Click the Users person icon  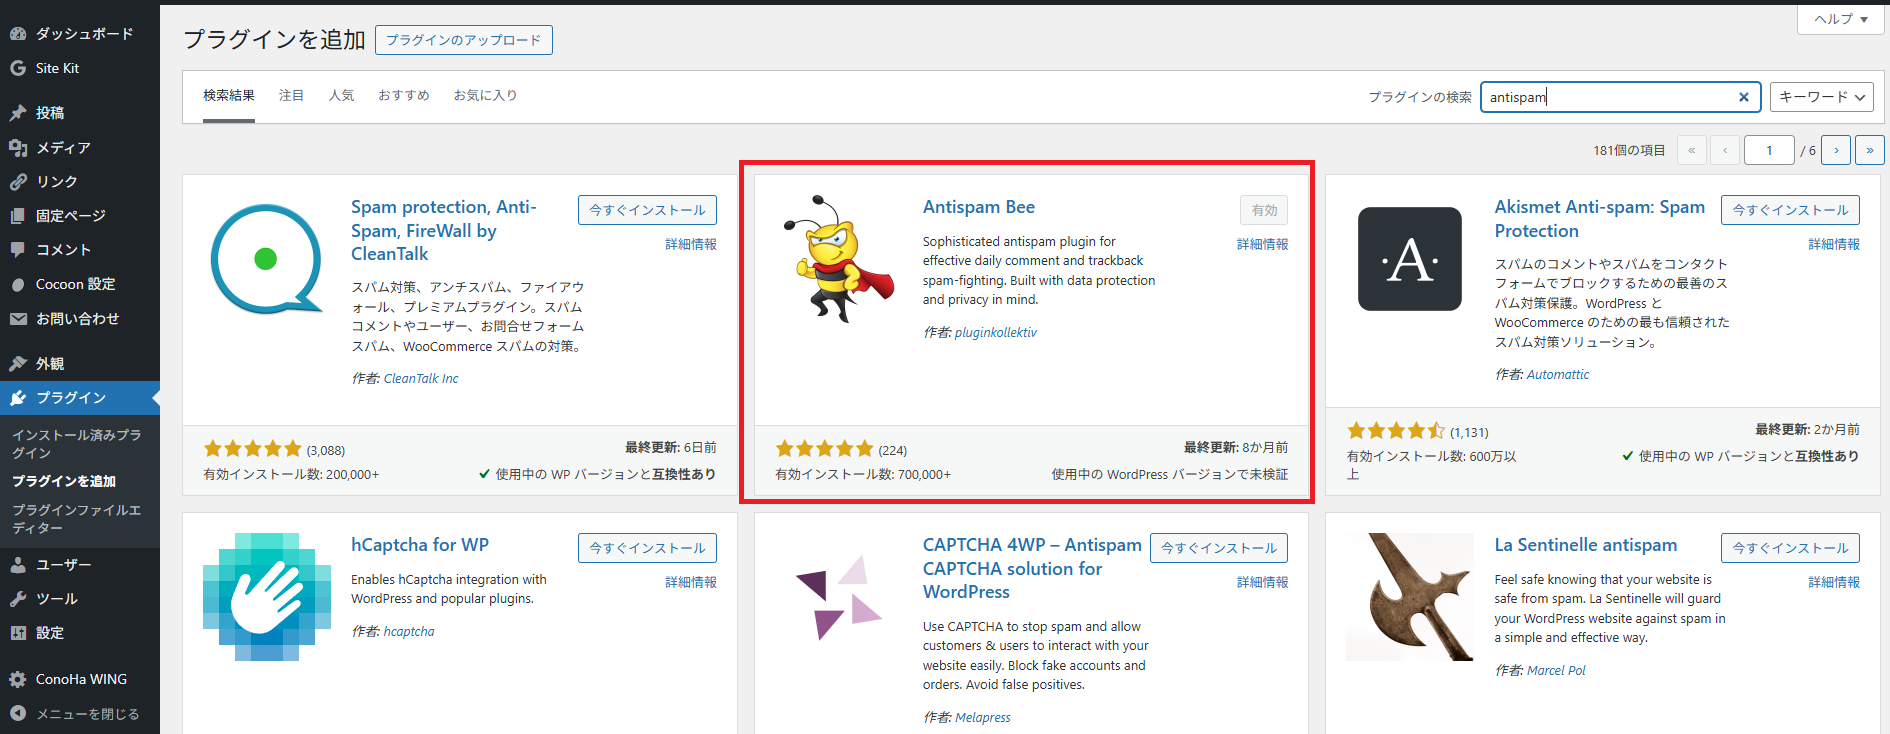pyautogui.click(x=18, y=565)
